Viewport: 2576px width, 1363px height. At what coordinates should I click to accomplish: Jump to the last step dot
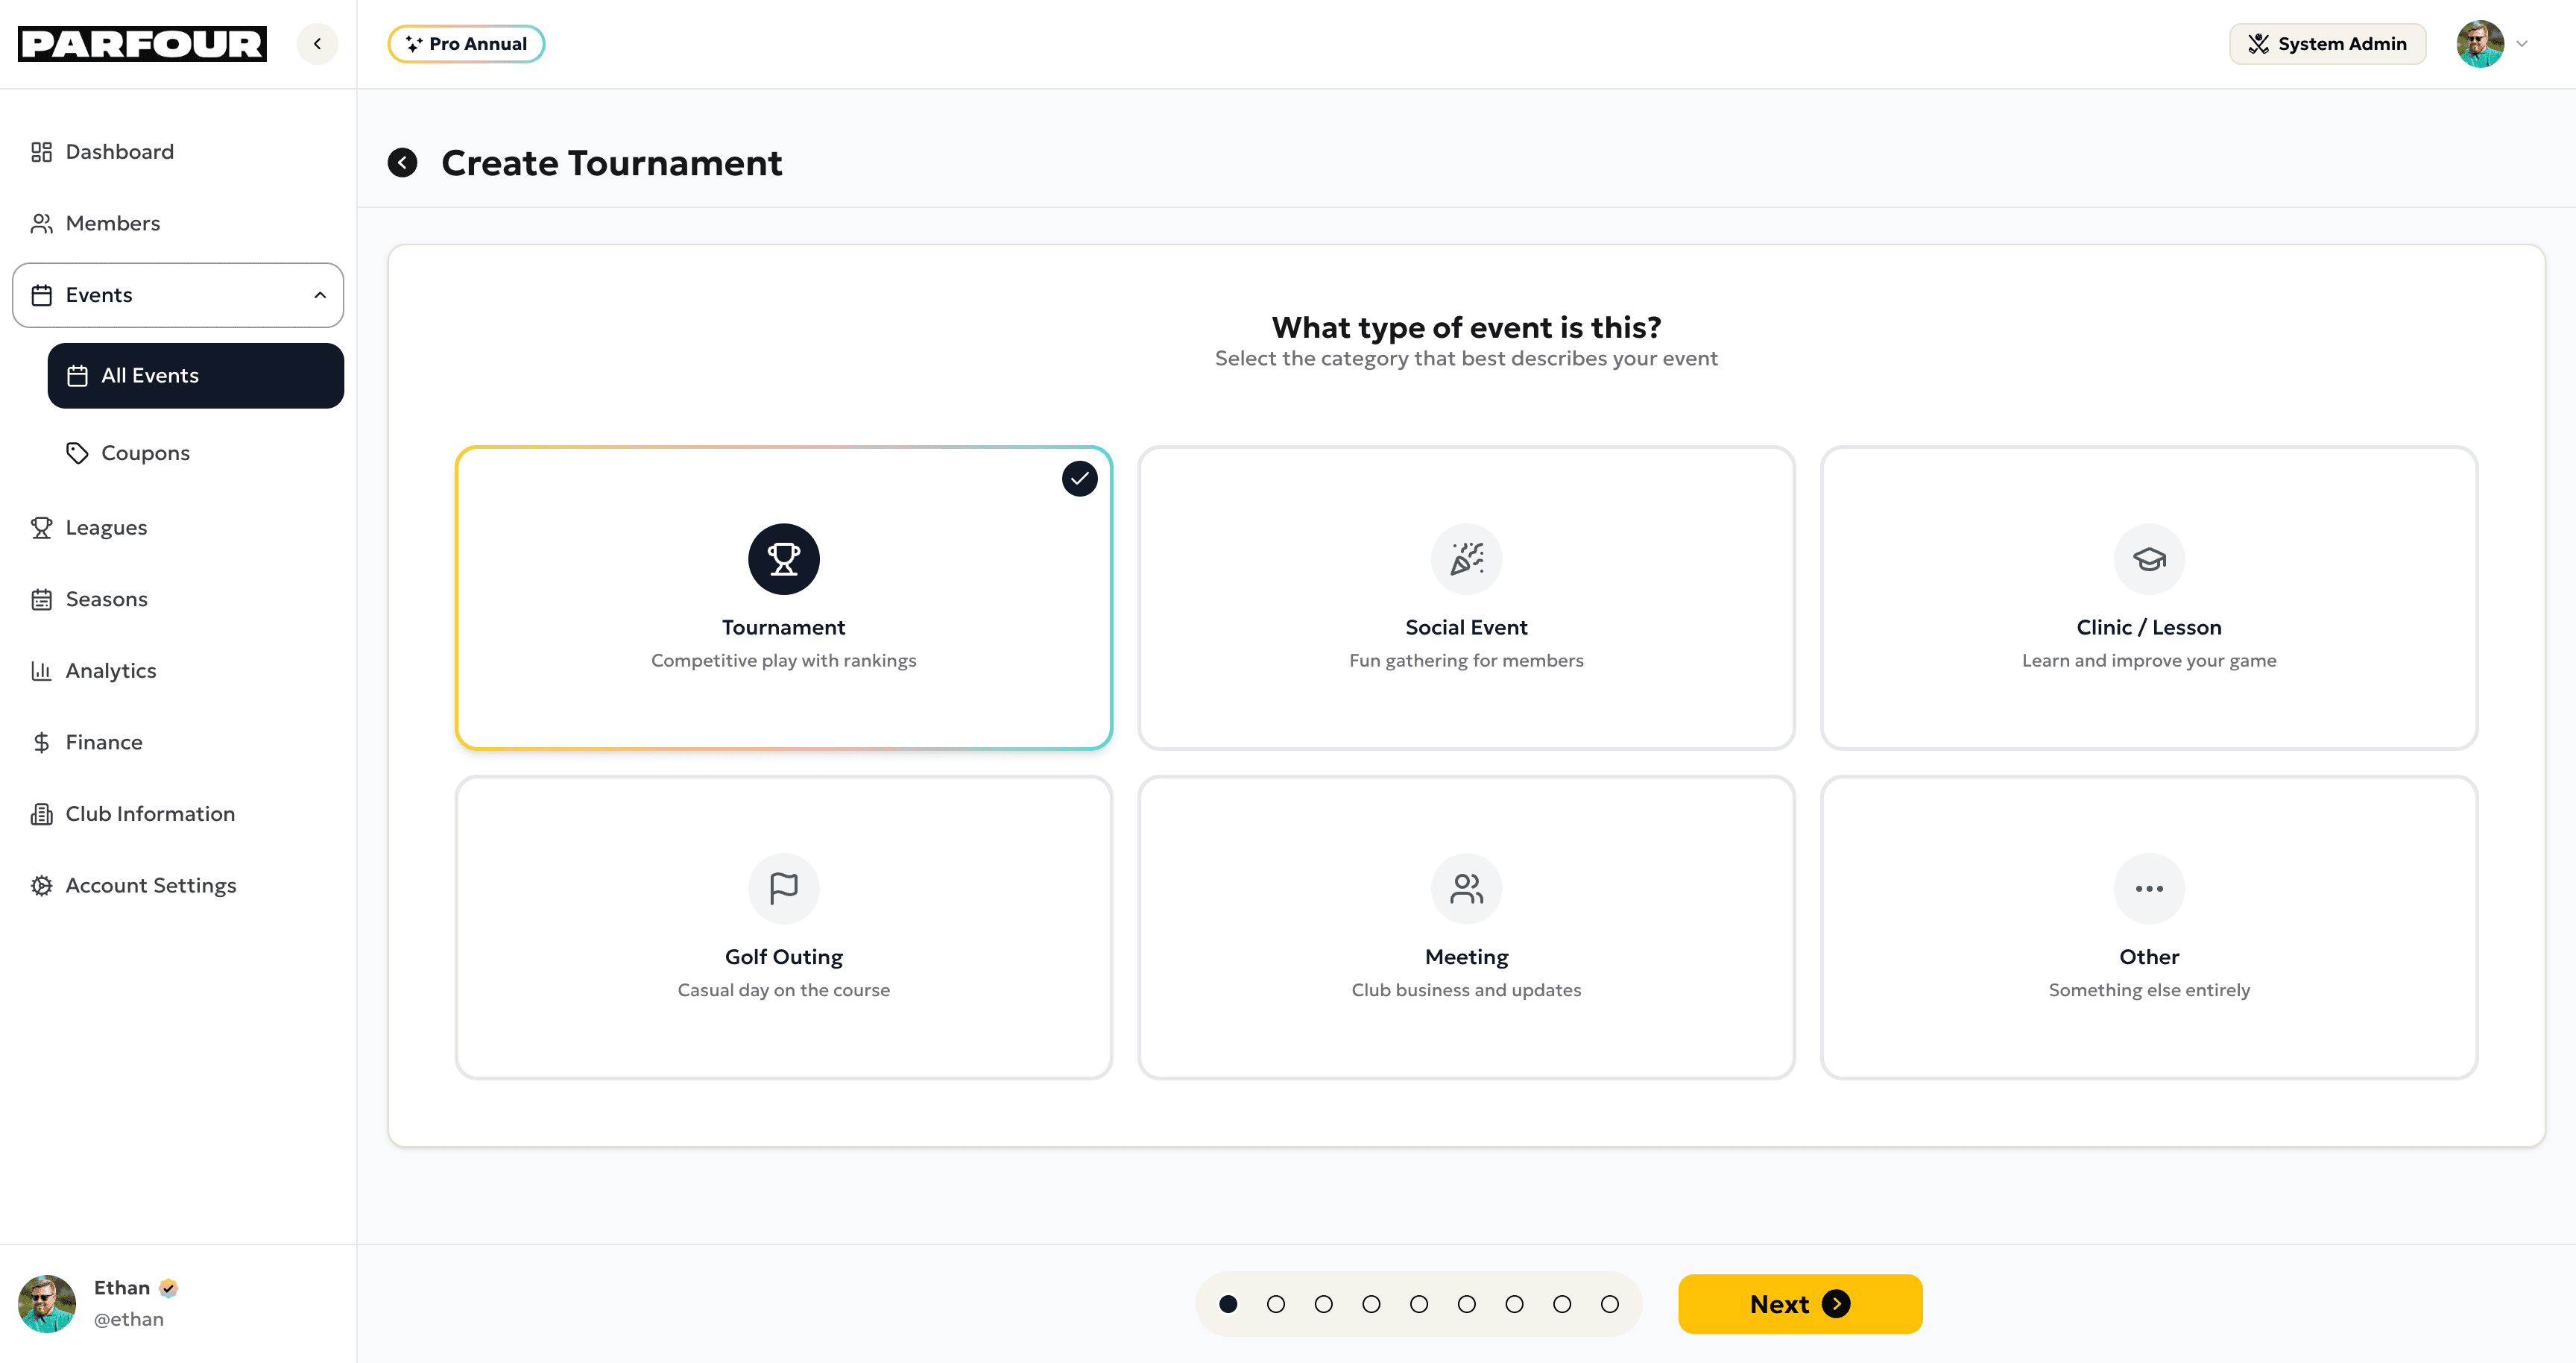coord(1609,1304)
